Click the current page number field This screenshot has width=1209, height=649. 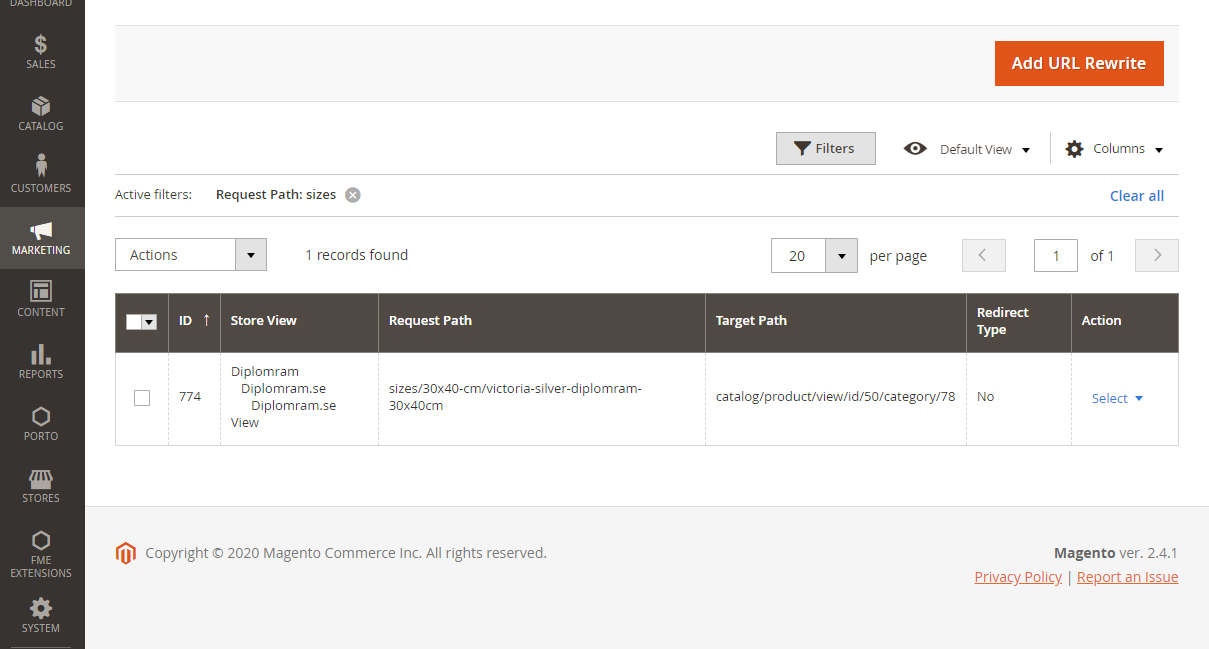click(x=1056, y=256)
